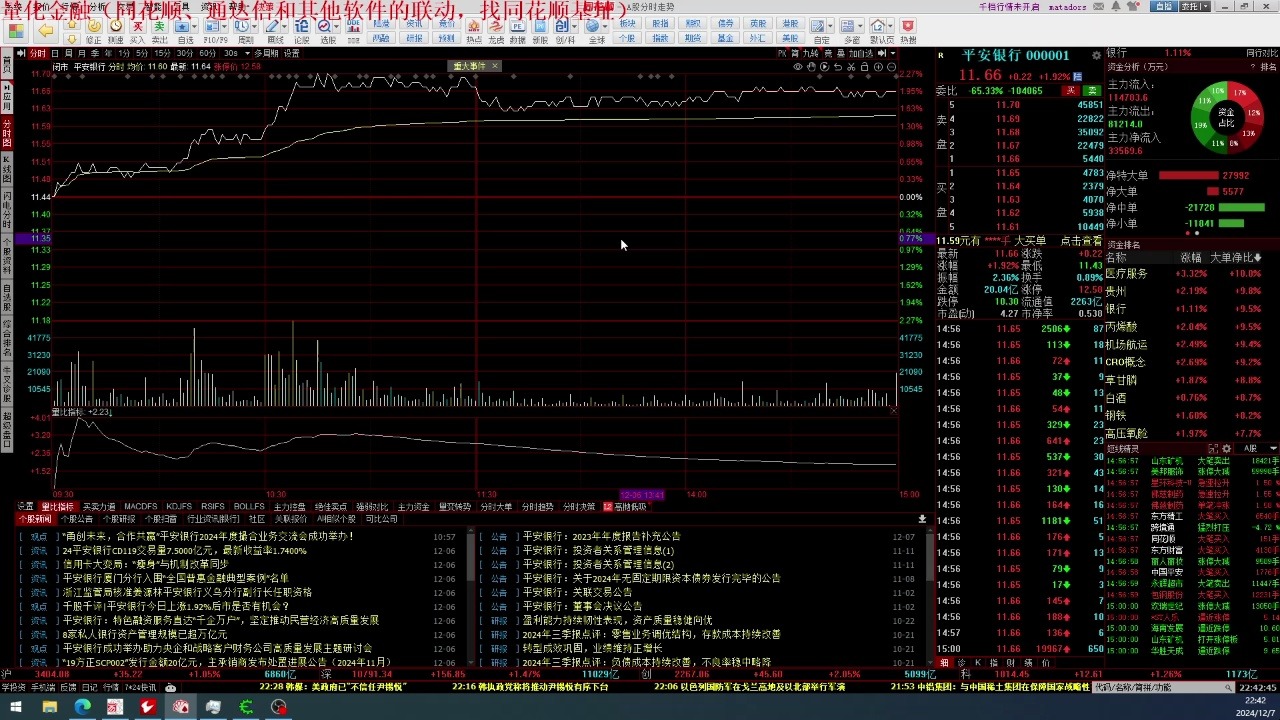Viewport: 1280px width, 720px height.
Task: Click the 选股 stock screener icon
Action: click(327, 30)
